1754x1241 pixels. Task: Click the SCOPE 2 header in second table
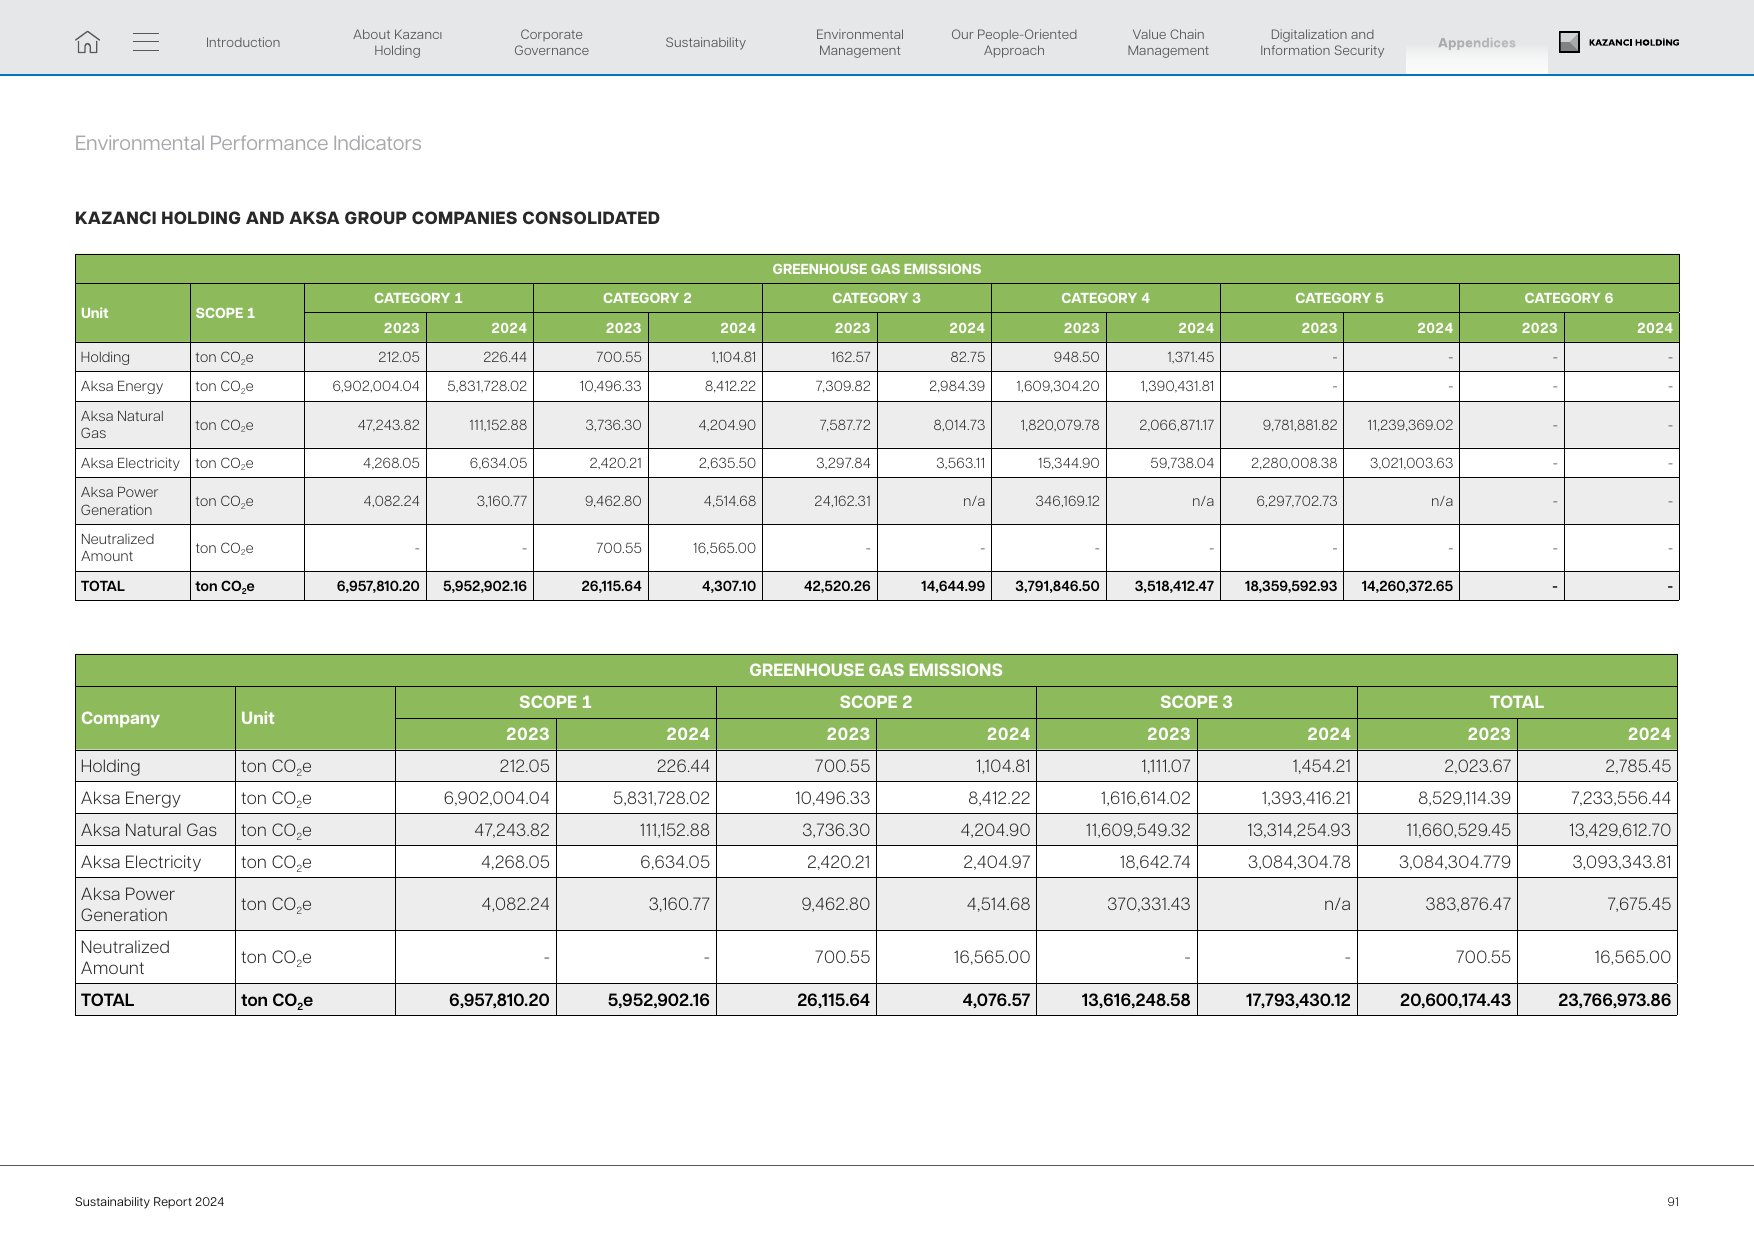pos(876,702)
